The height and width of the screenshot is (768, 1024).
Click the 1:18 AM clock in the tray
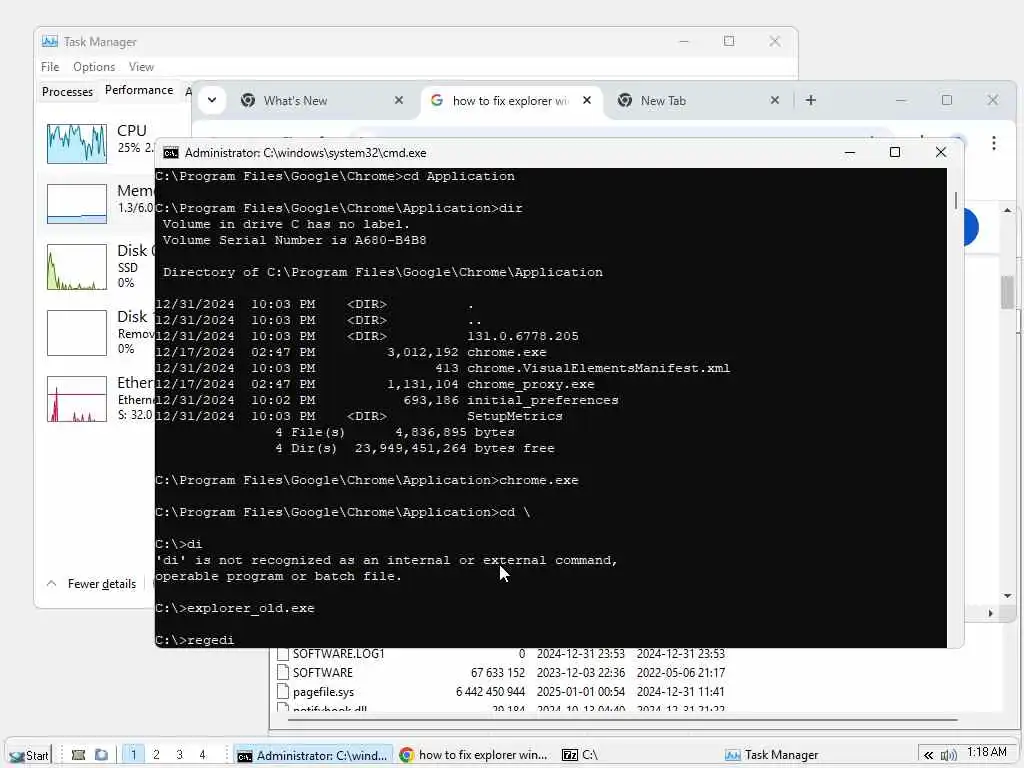(987, 752)
